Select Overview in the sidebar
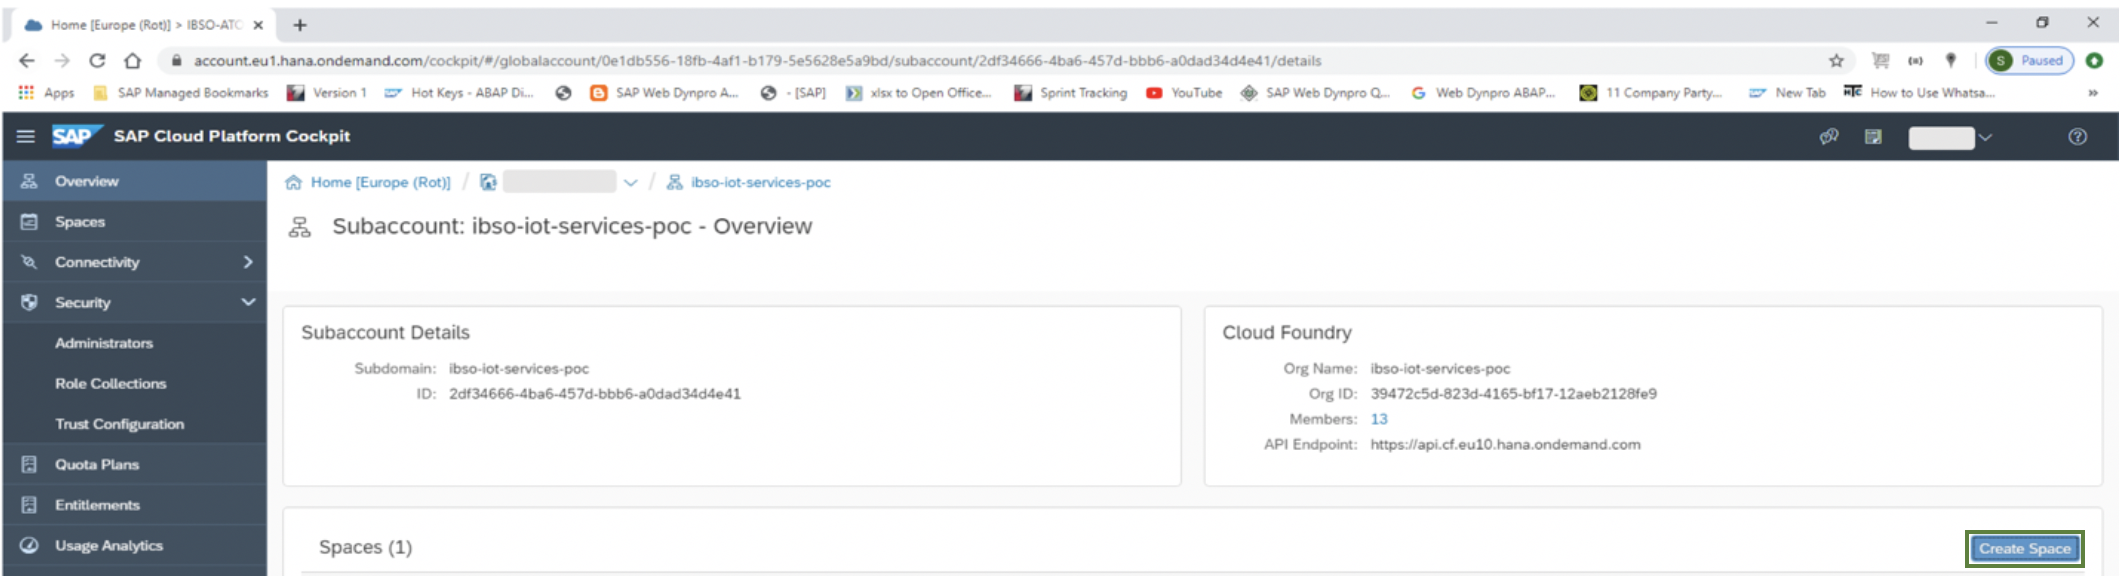The image size is (2120, 576). point(134,181)
